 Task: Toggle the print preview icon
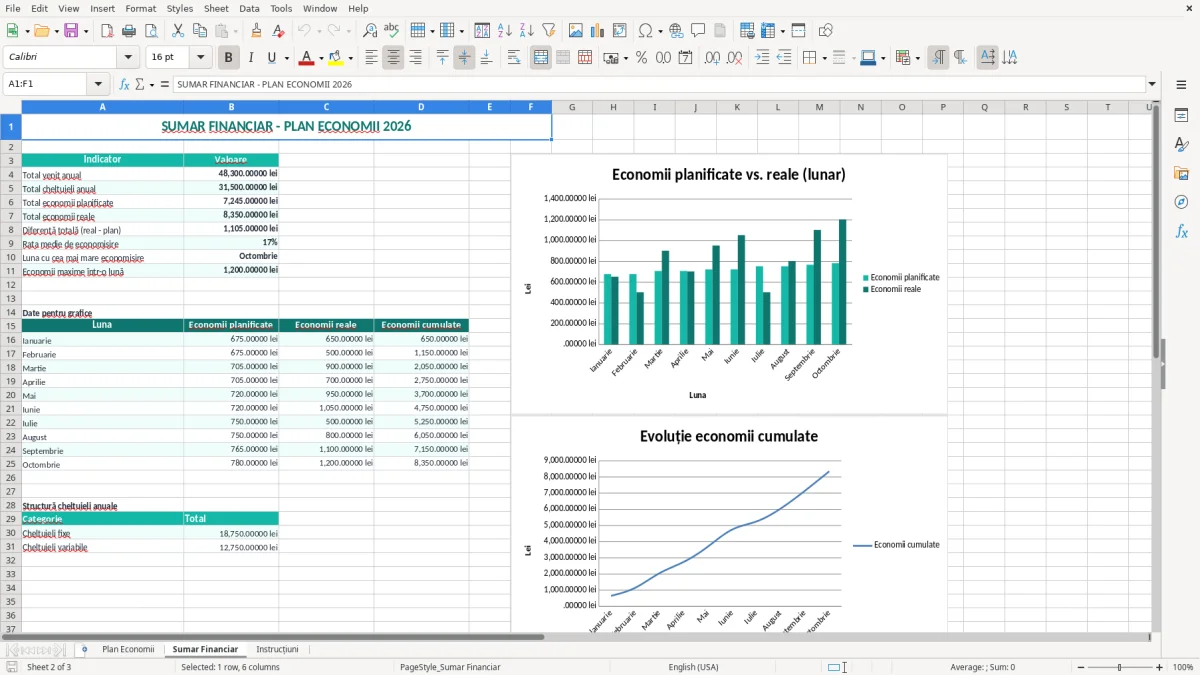coord(151,31)
